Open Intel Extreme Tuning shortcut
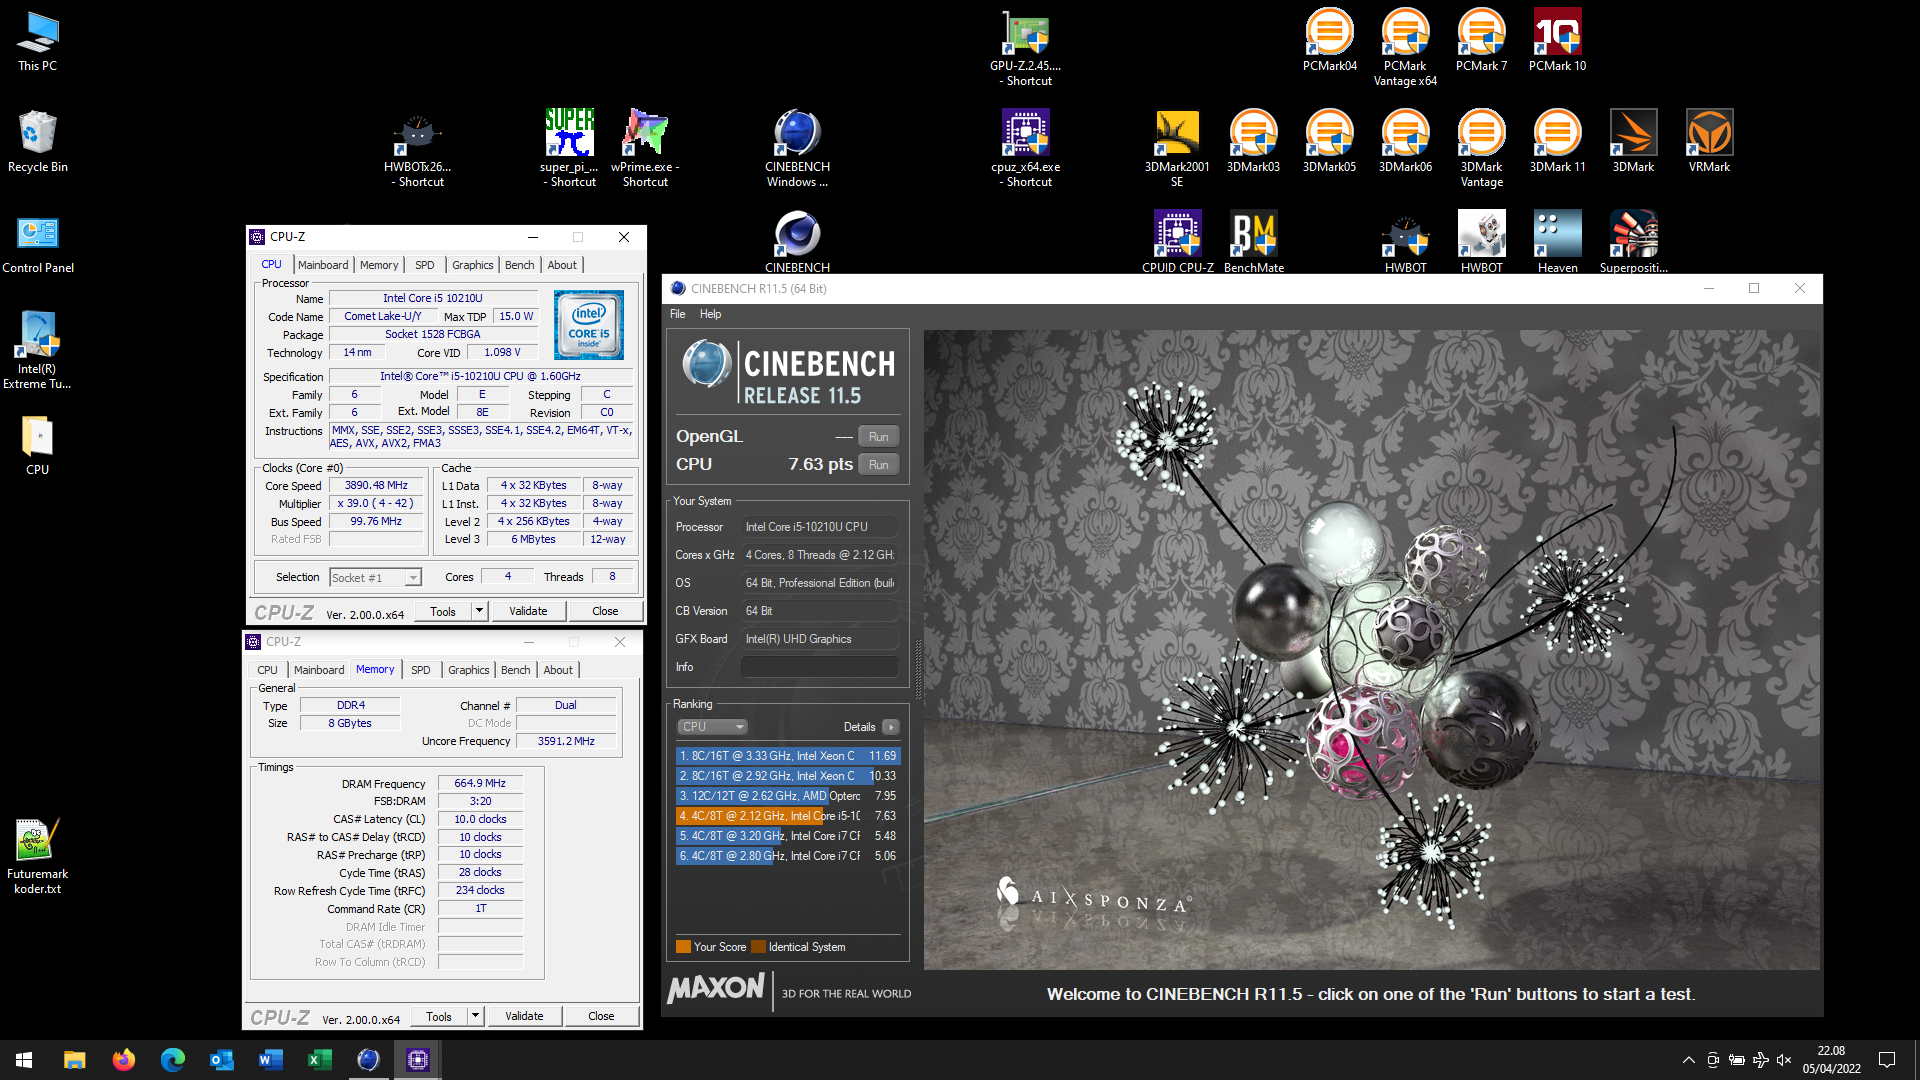 tap(38, 350)
